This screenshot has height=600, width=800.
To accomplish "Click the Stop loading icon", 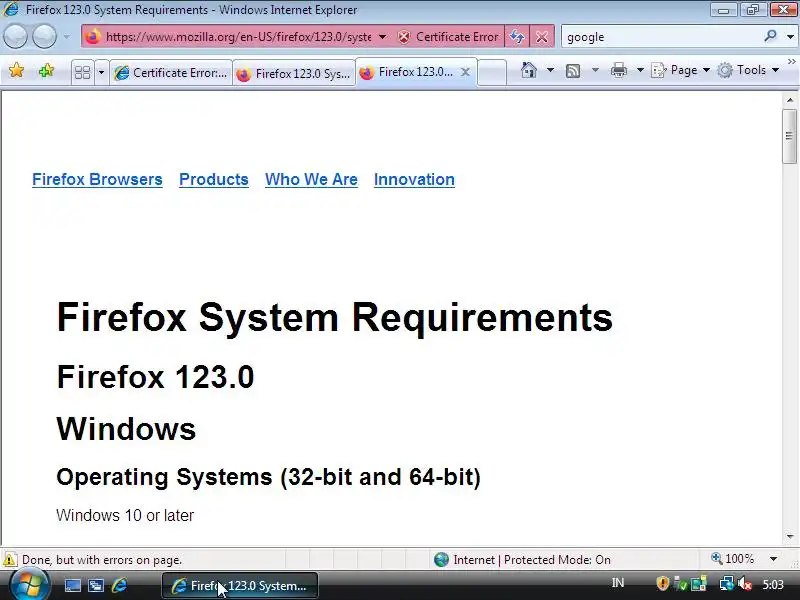I will click(542, 37).
